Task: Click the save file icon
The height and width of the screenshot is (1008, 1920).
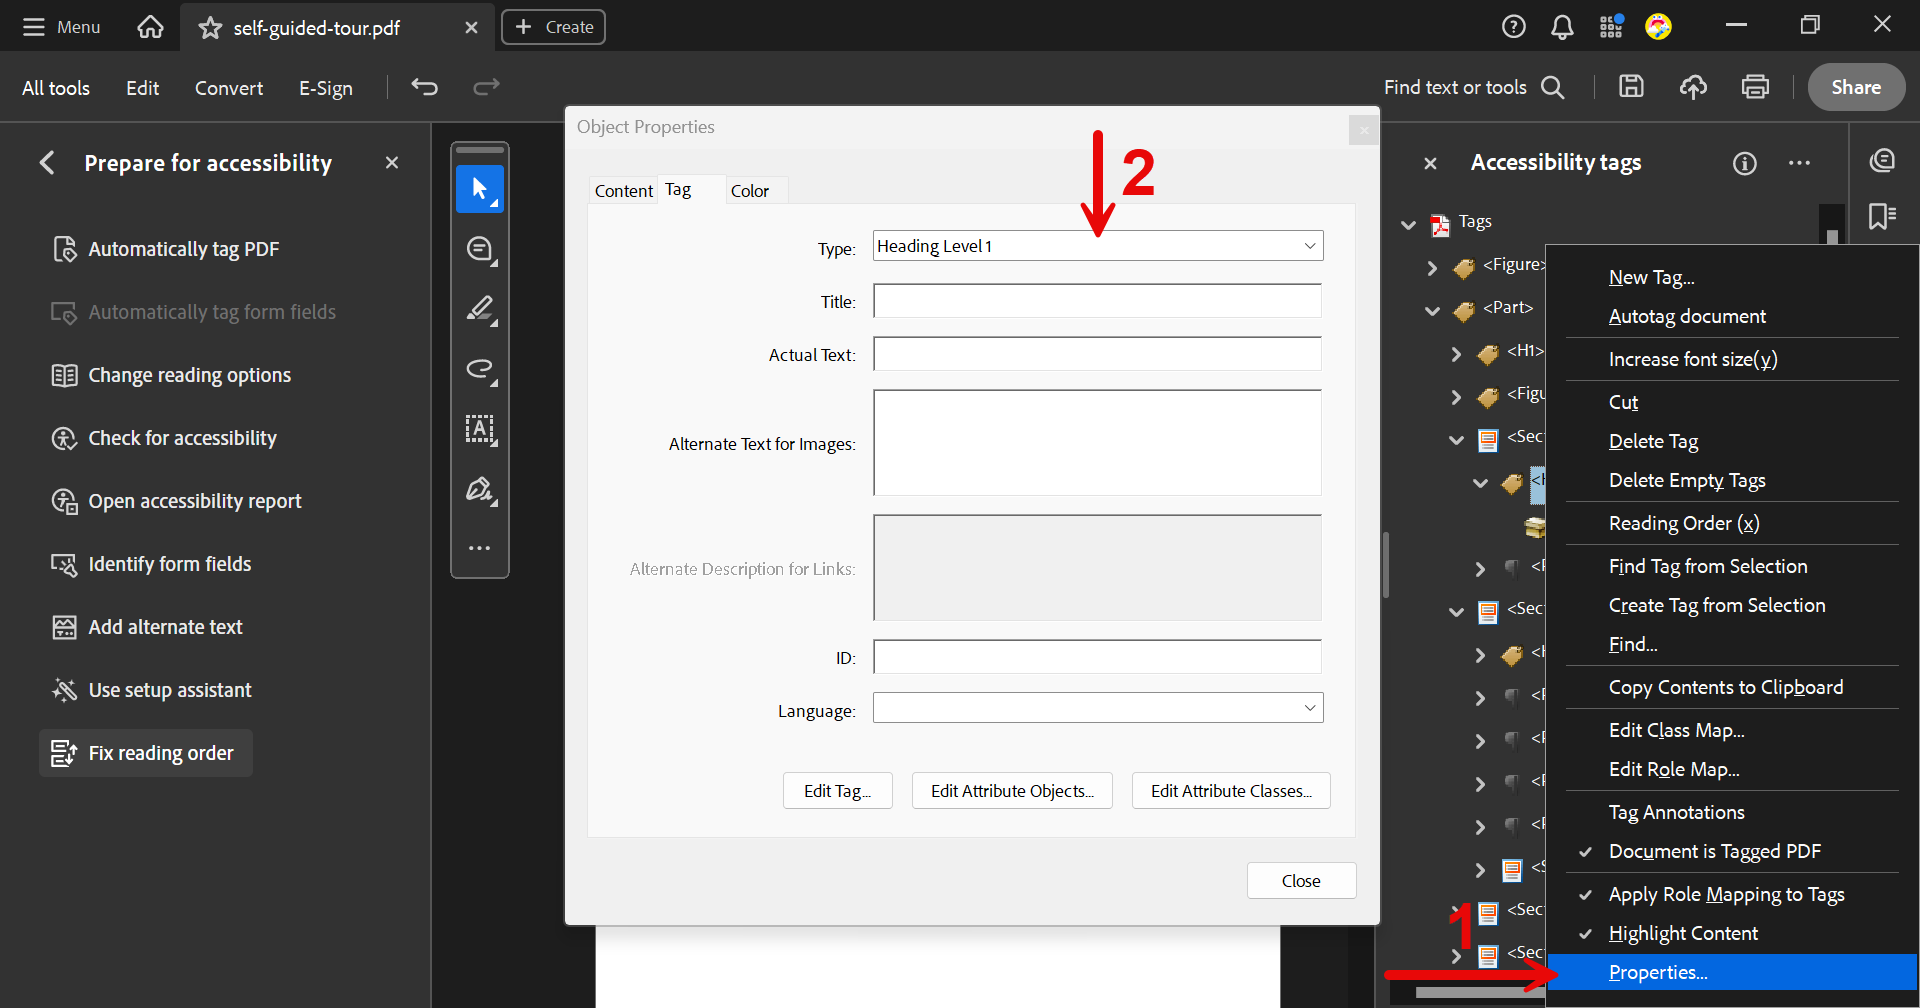Action: [x=1631, y=87]
